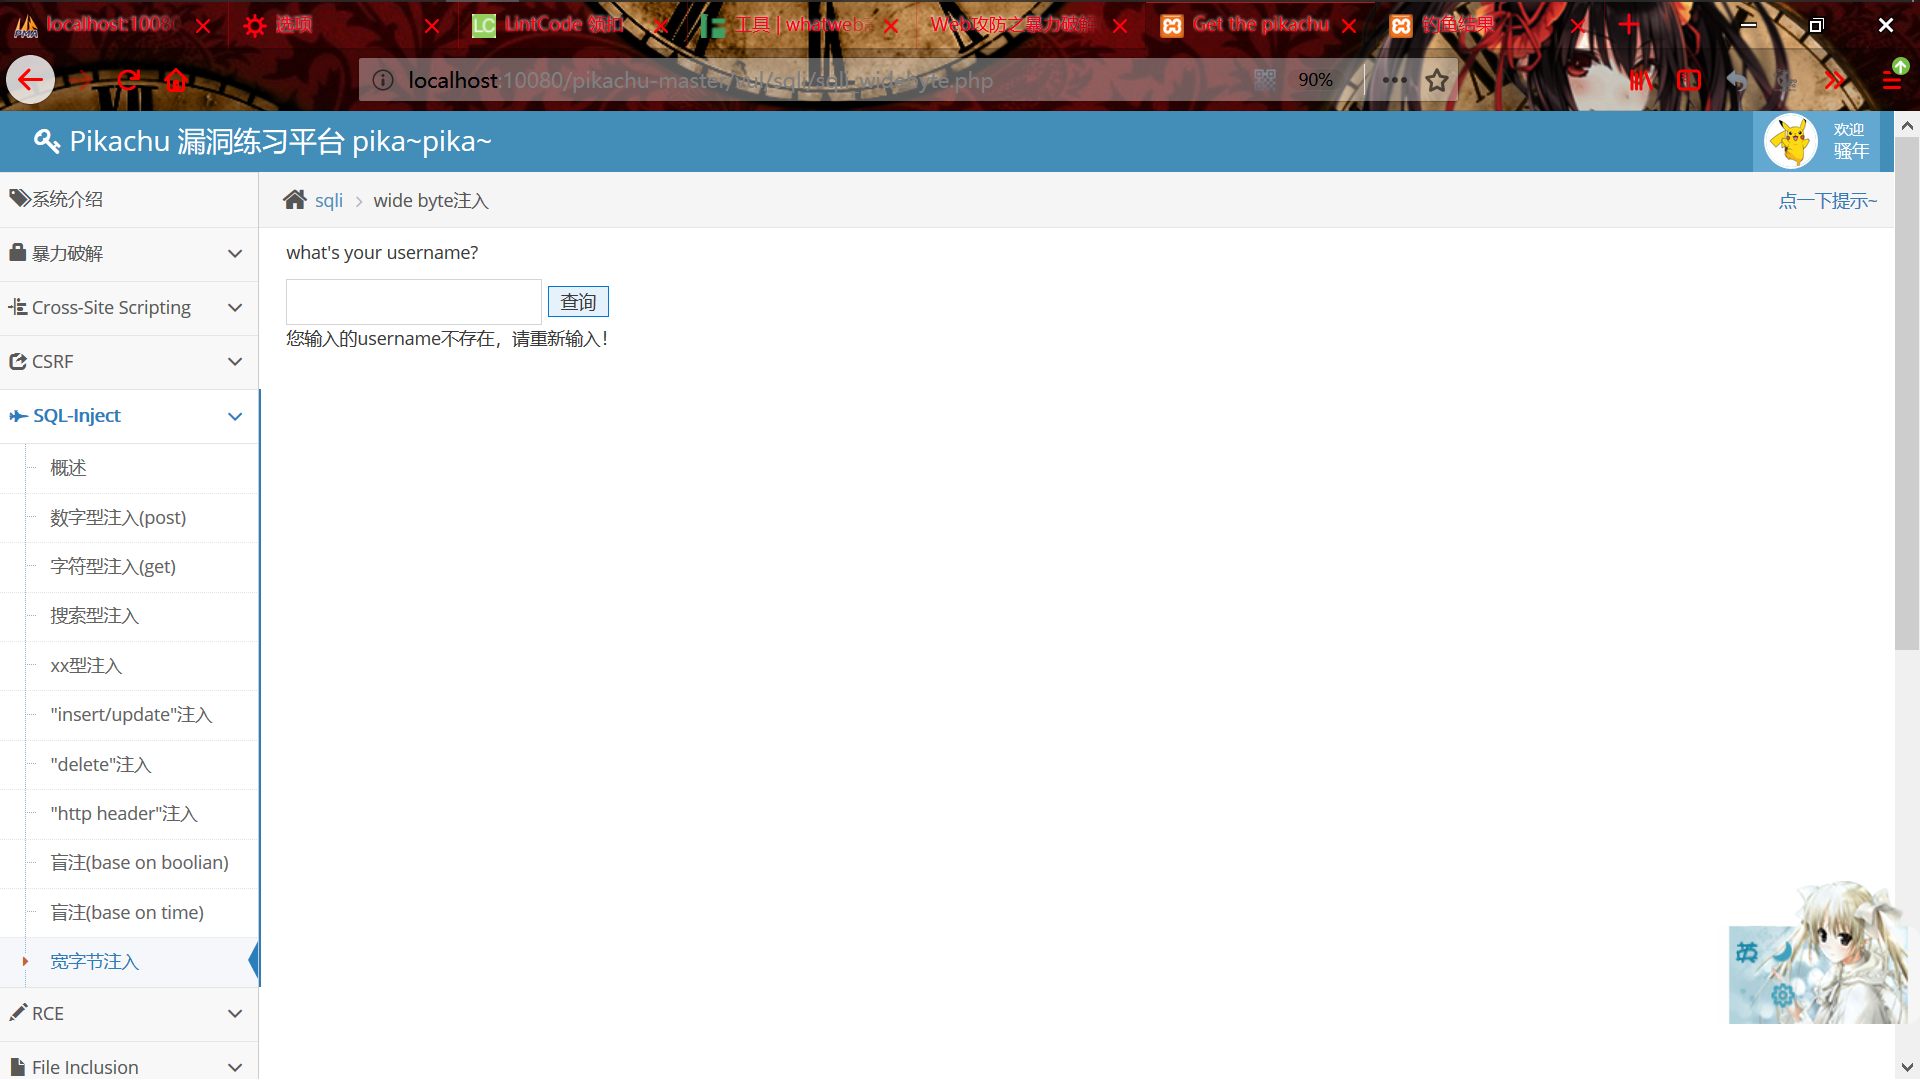The height and width of the screenshot is (1080, 1920).
Task: Click the 点一下提示~ hint link
Action: (1827, 201)
